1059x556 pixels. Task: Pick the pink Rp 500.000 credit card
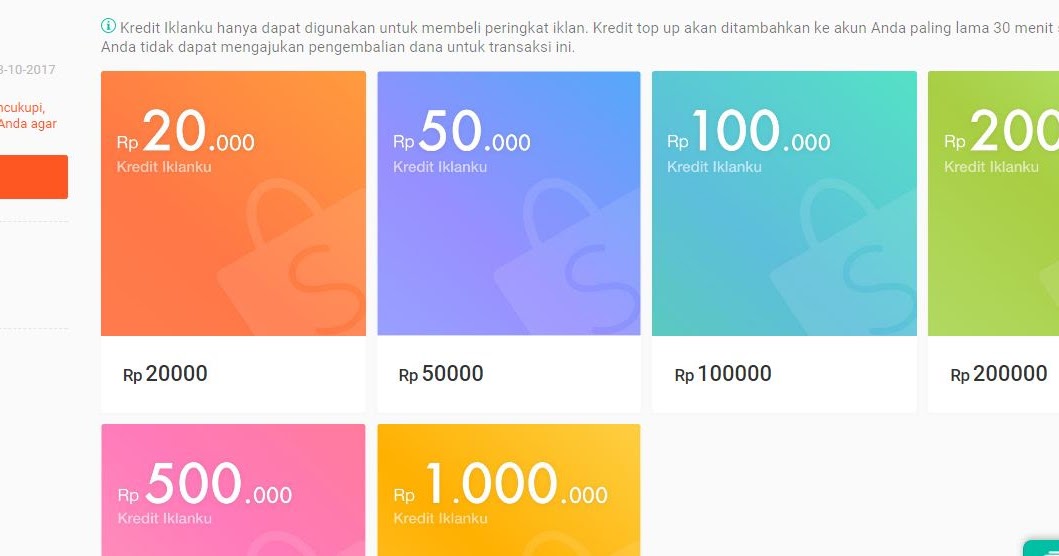tap(234, 490)
